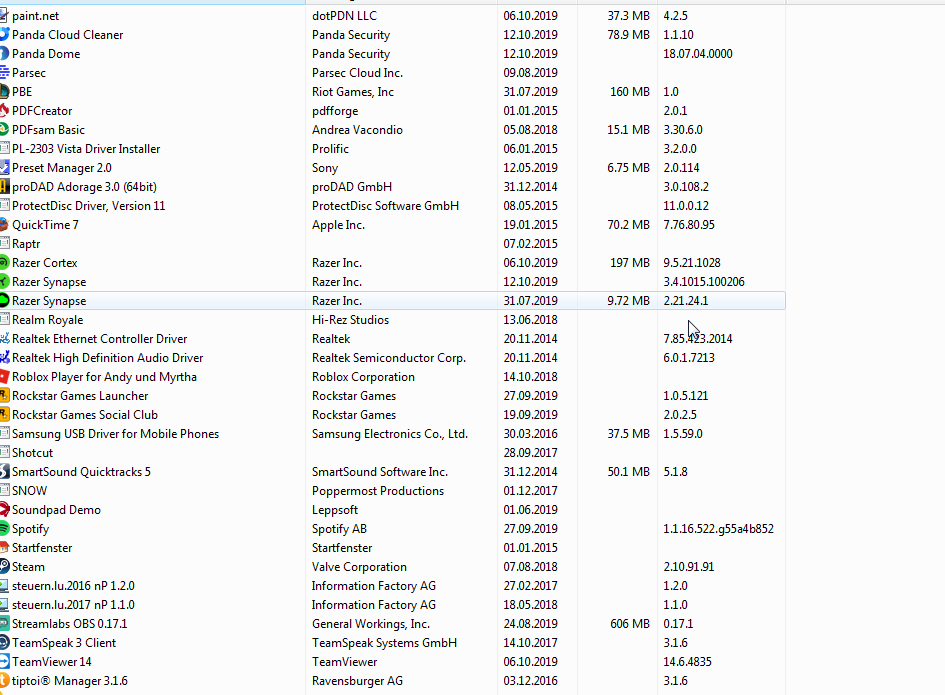Click publisher Hi-Rez Studios

point(350,319)
